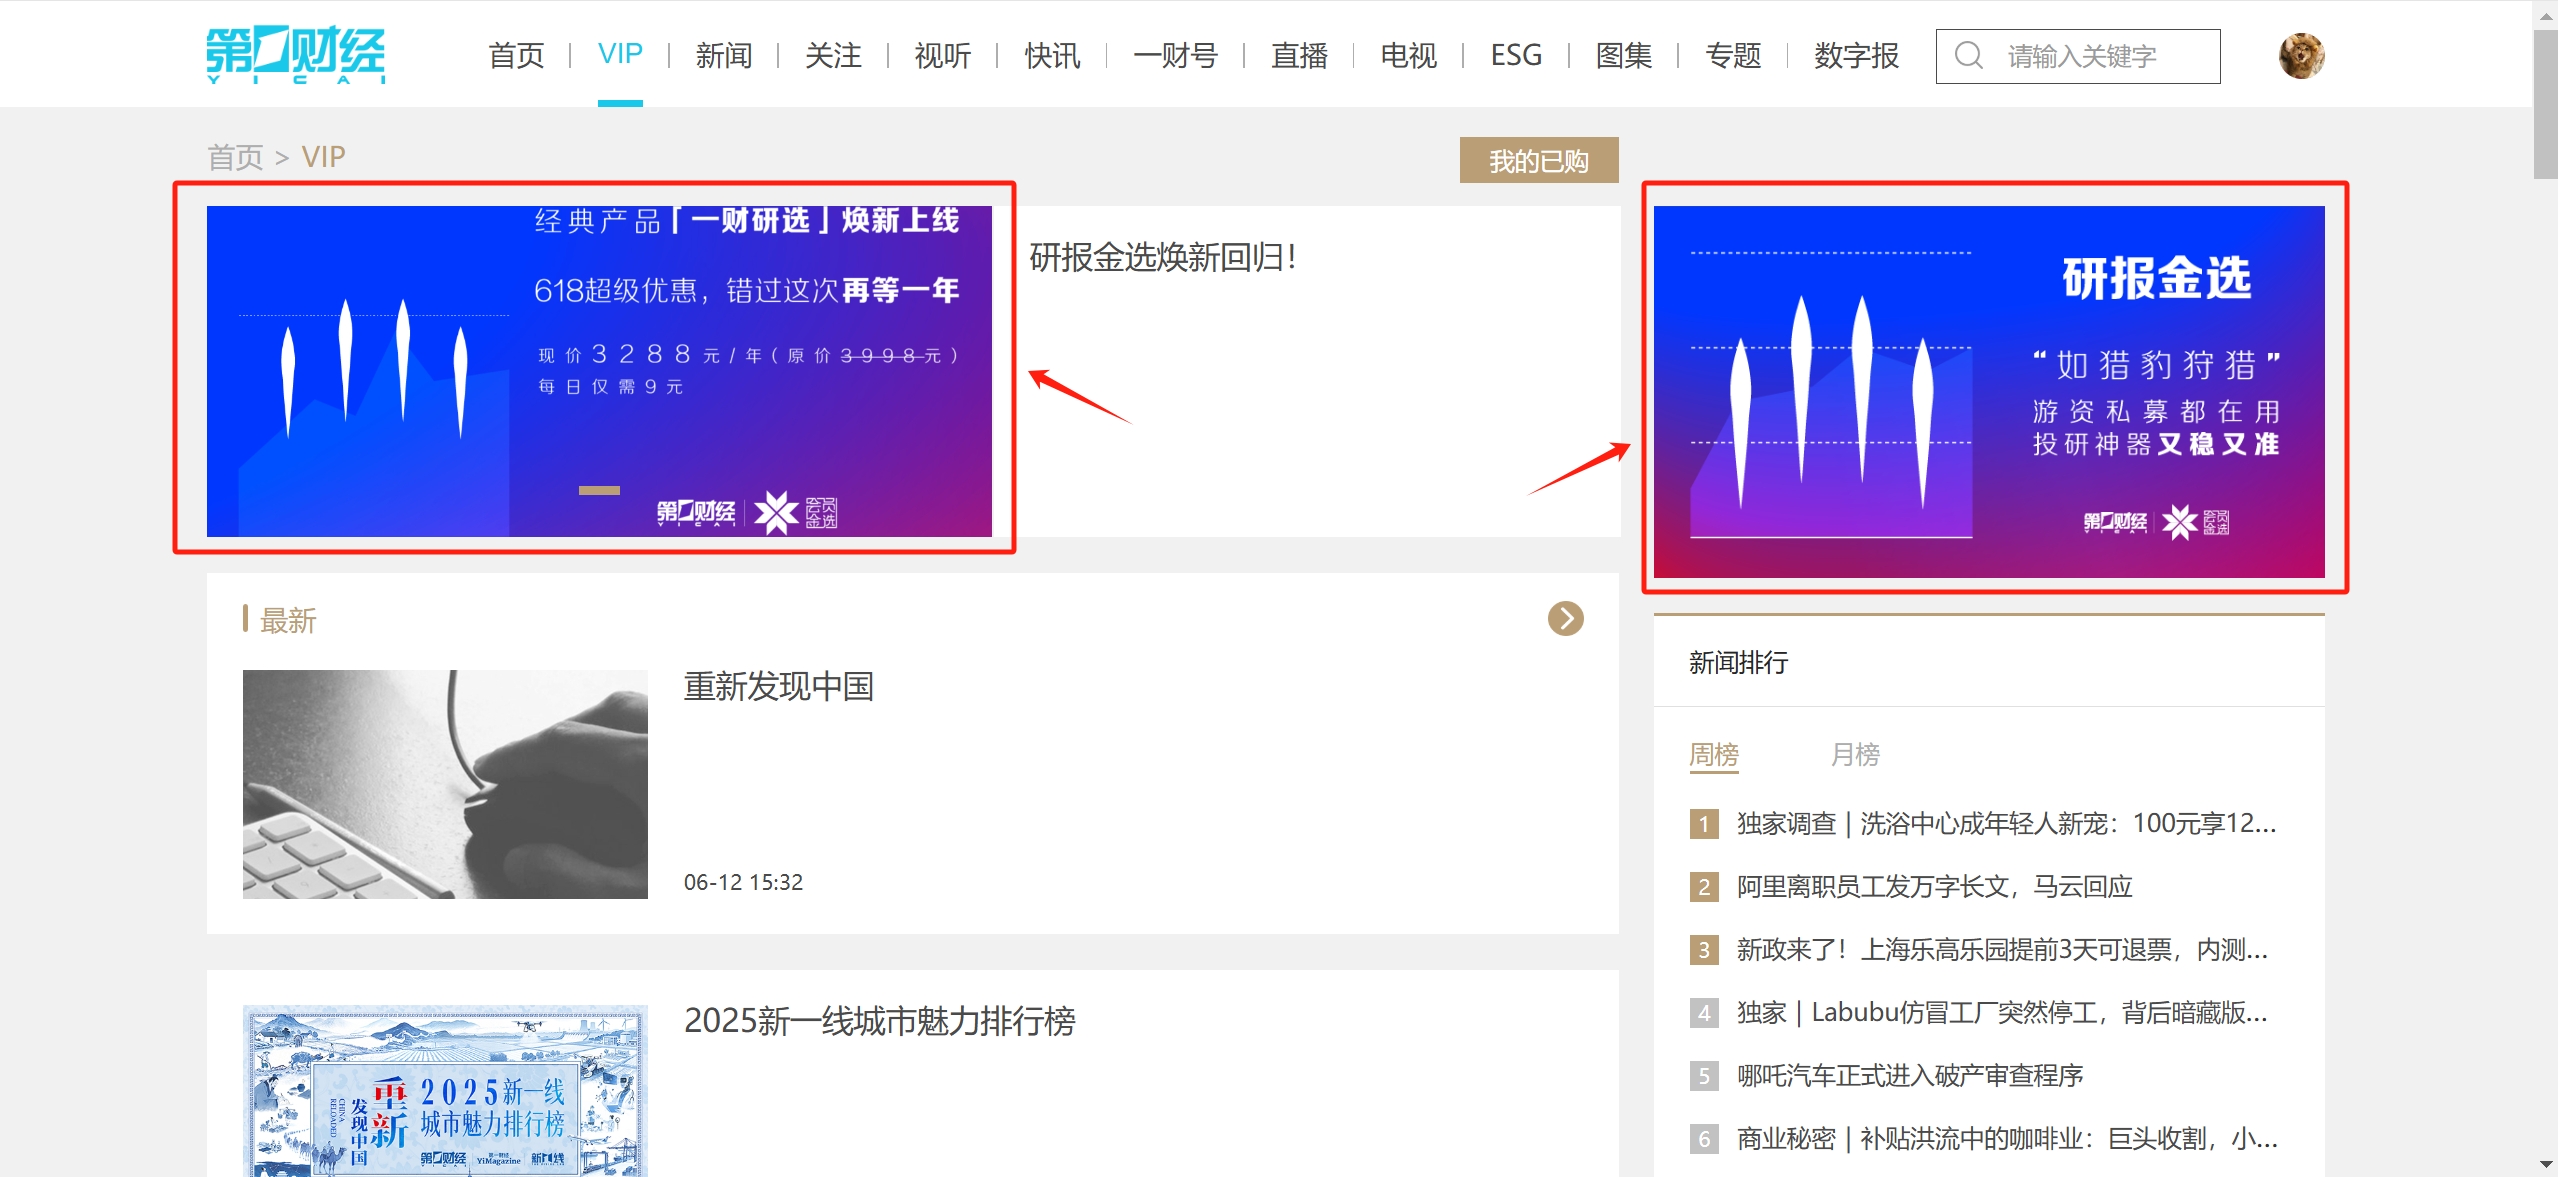Screen dimensions: 2558x1177
Task: Go to the 新闻 section
Action: (724, 55)
